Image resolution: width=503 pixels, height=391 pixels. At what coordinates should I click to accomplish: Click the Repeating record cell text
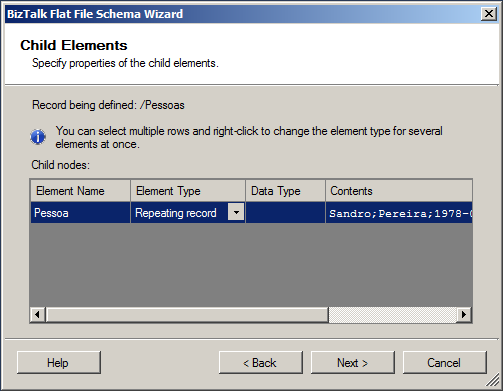pos(176,213)
